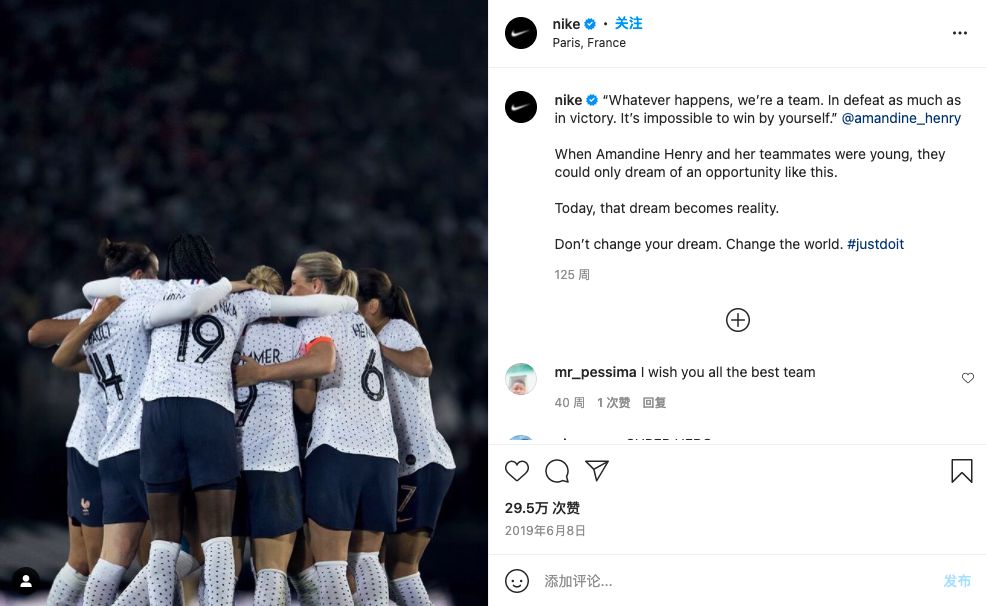Like mr_pessima's comment with small heart

[968, 378]
